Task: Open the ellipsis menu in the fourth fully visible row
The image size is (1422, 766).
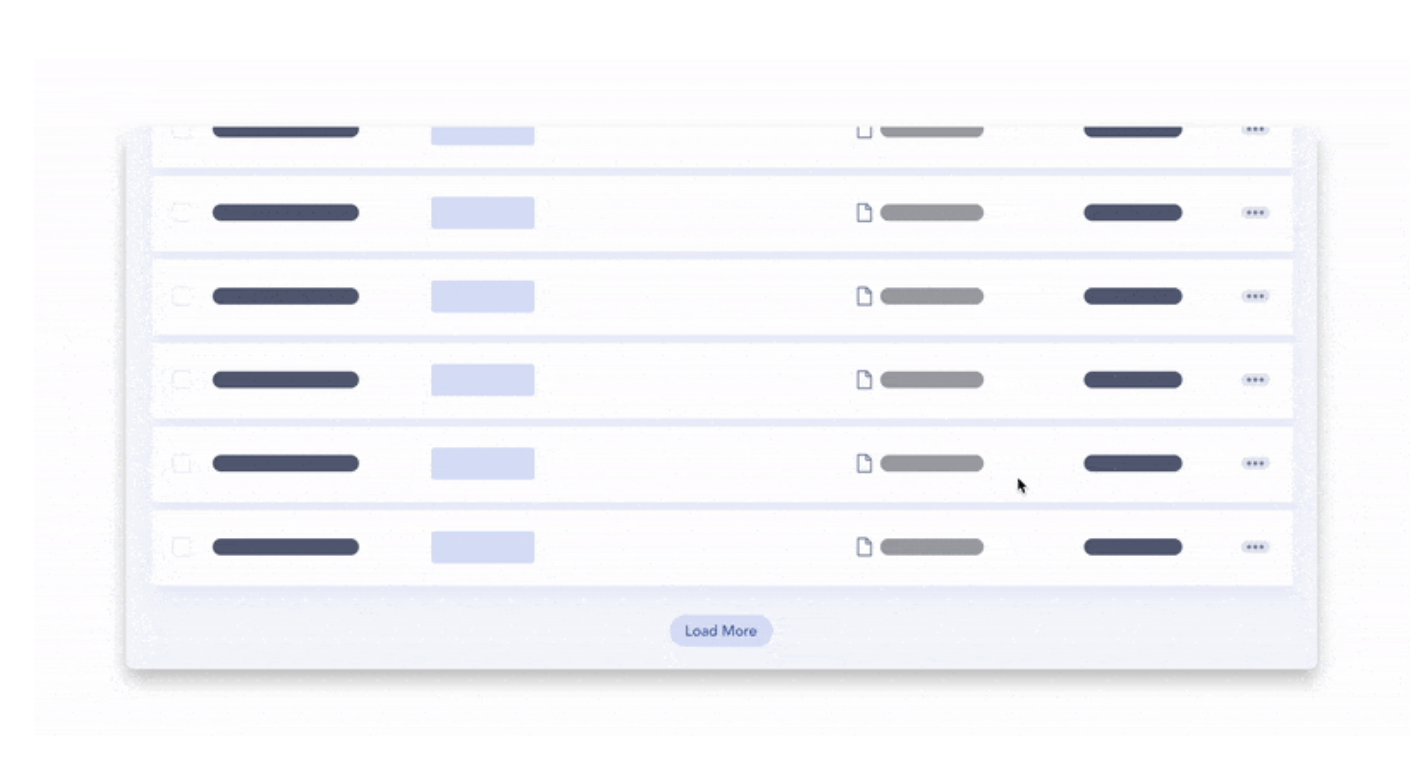Action: [x=1255, y=463]
